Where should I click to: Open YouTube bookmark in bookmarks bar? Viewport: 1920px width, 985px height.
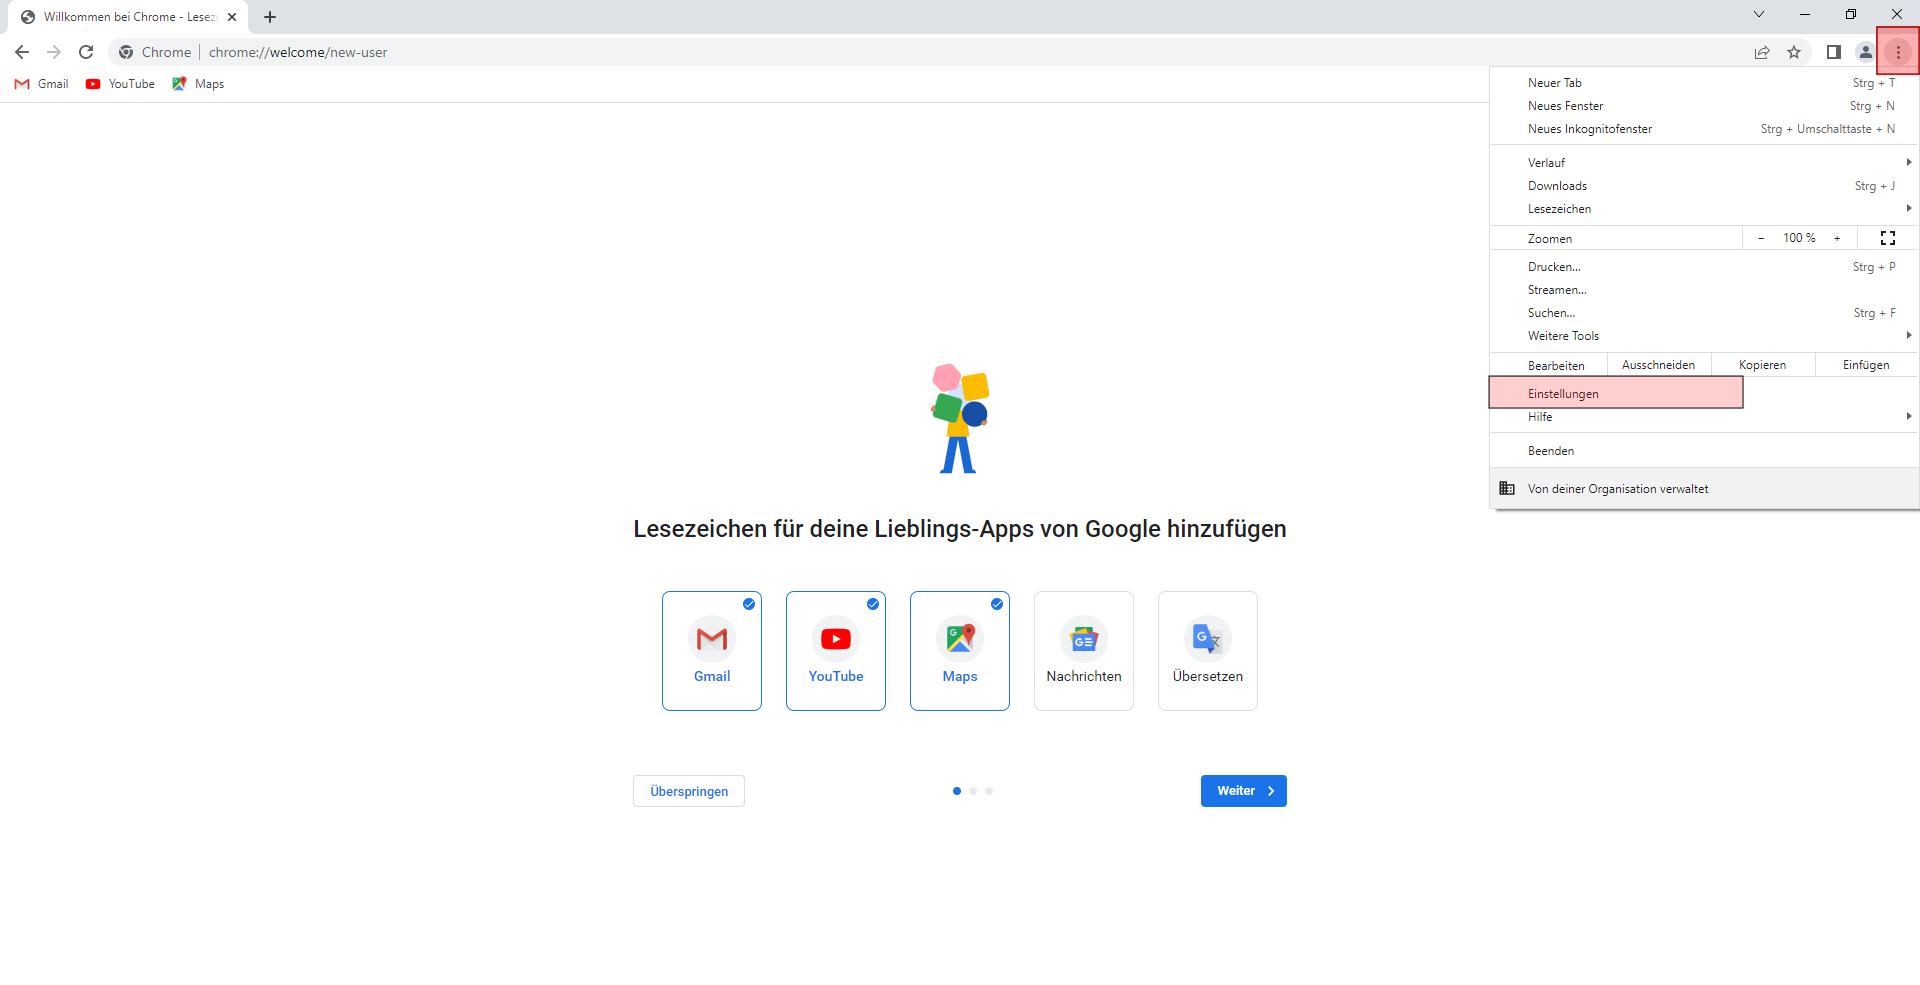pyautogui.click(x=120, y=84)
